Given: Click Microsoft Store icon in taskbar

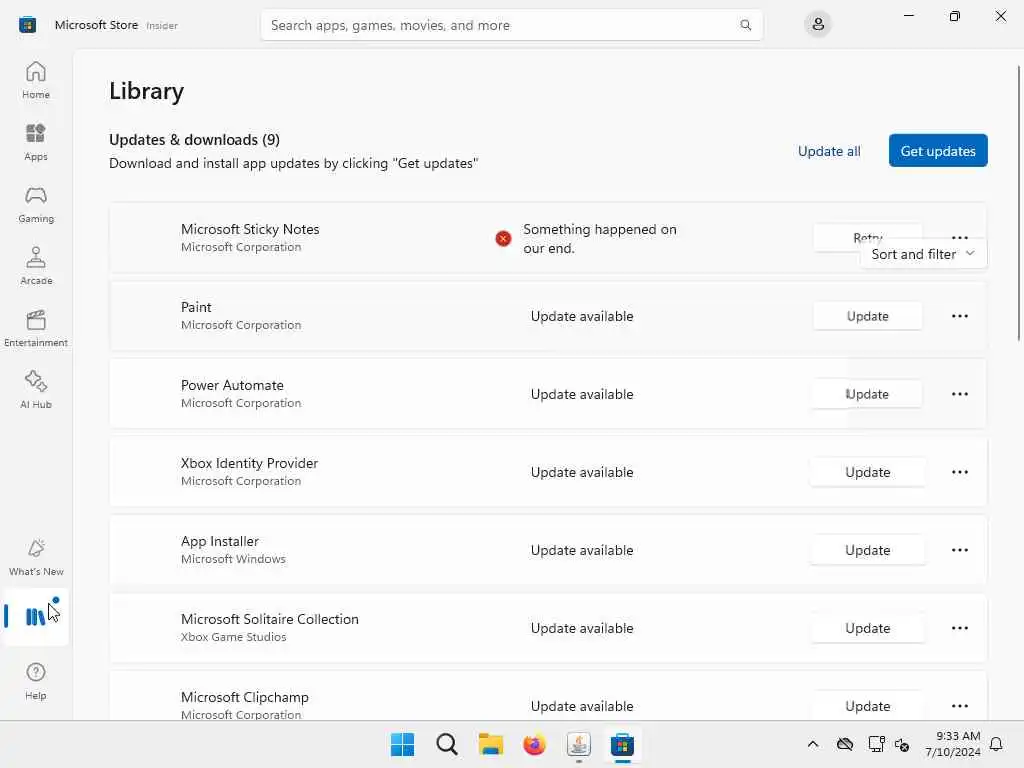Looking at the screenshot, I should click(x=622, y=744).
